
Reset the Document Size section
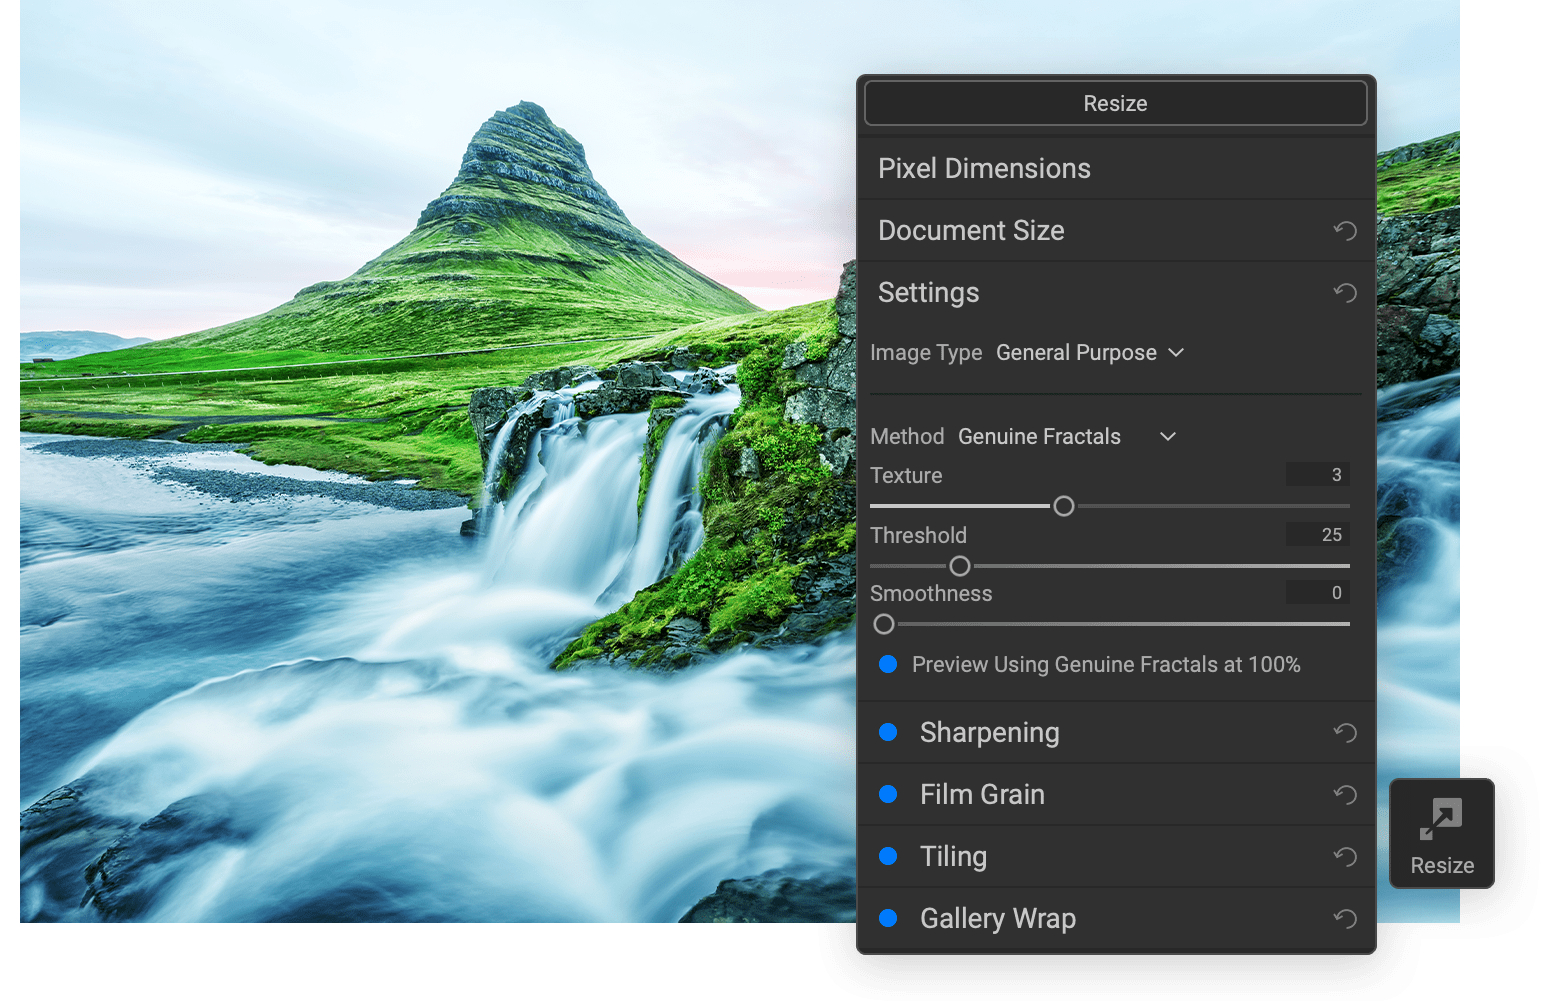tap(1345, 230)
